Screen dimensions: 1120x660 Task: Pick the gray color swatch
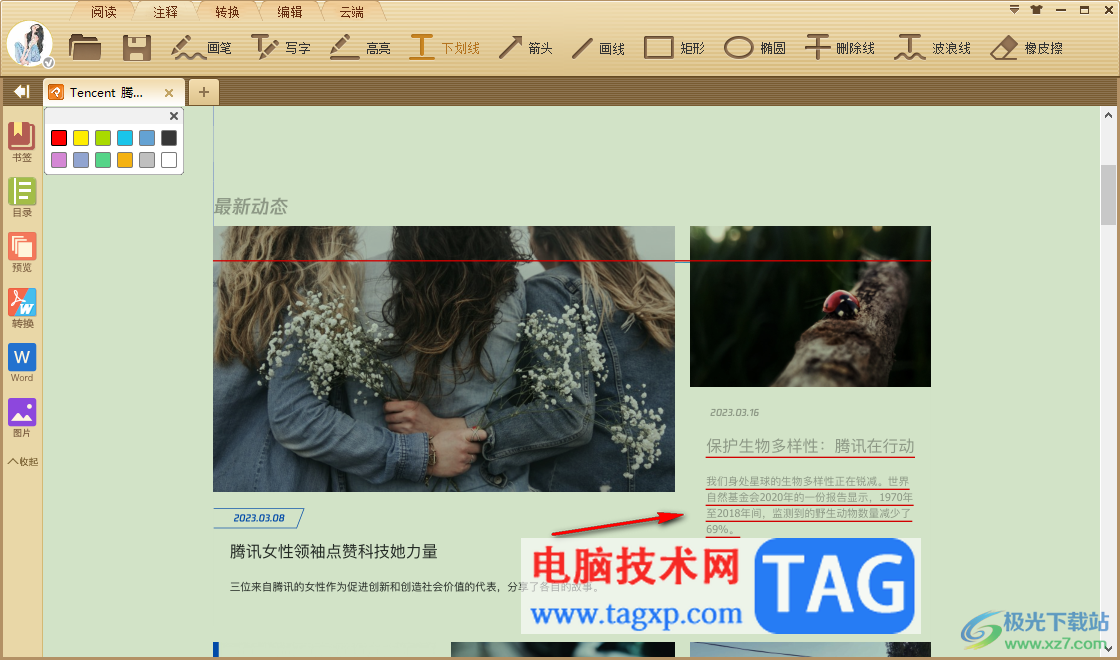[147, 160]
